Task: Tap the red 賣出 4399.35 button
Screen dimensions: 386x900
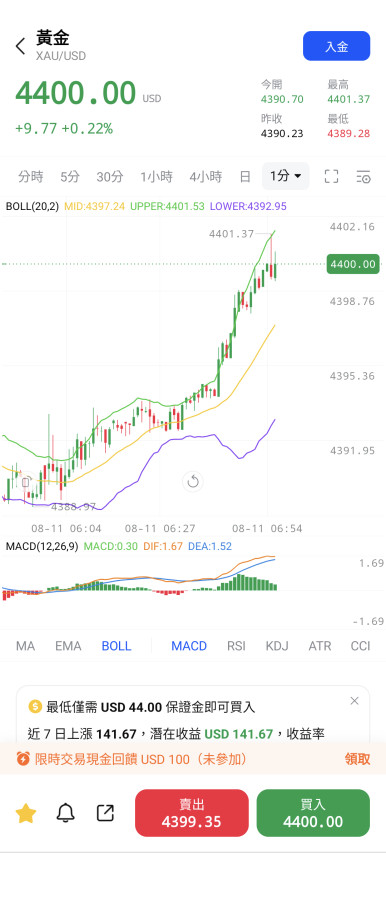Action: pyautogui.click(x=192, y=813)
